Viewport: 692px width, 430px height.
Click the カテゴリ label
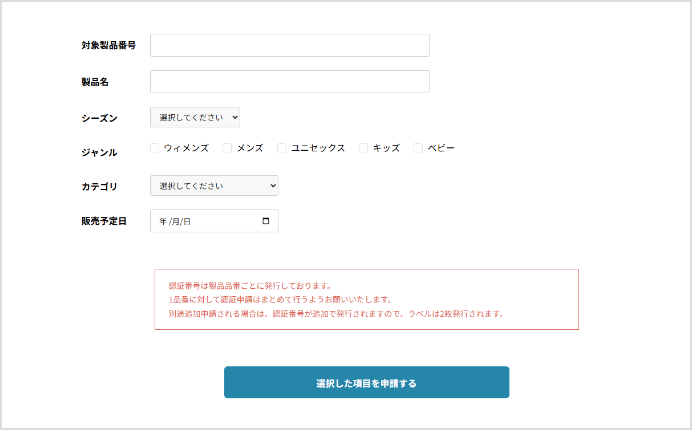(99, 186)
